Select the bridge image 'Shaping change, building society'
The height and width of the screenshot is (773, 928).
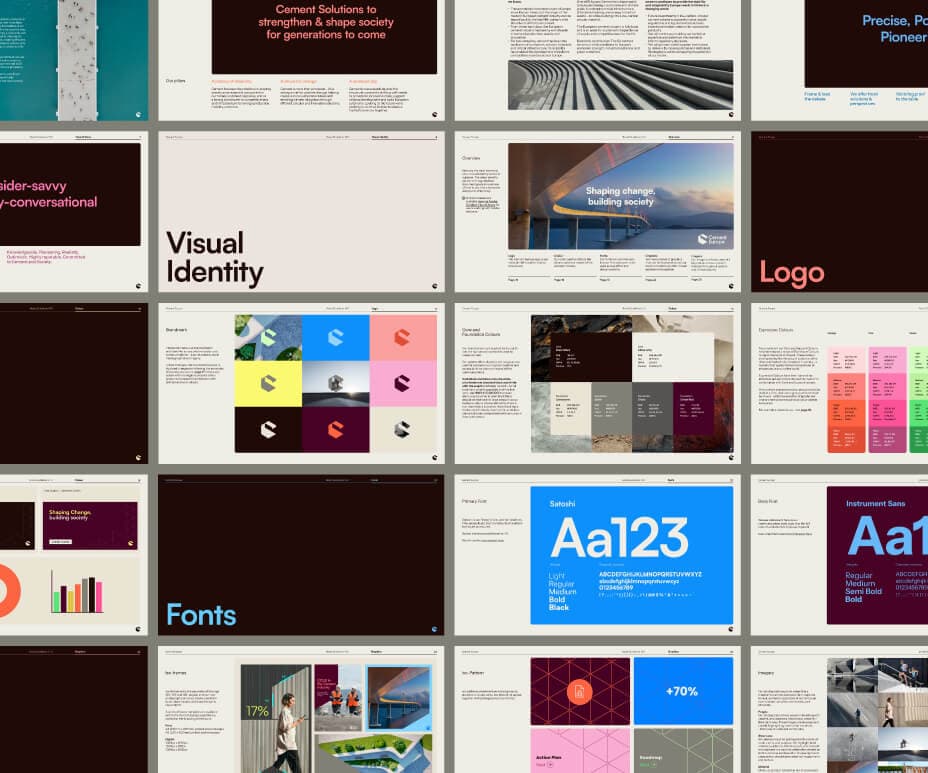(x=619, y=196)
